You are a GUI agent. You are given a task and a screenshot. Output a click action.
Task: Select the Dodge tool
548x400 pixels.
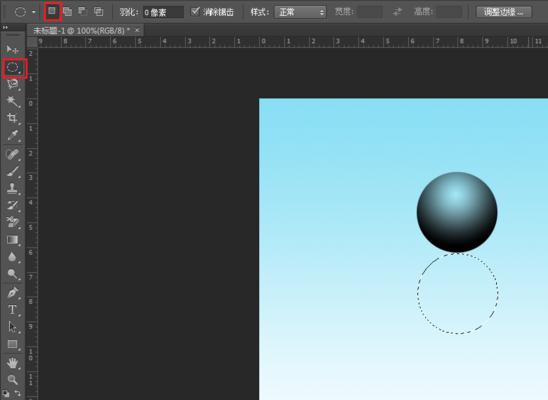13,274
